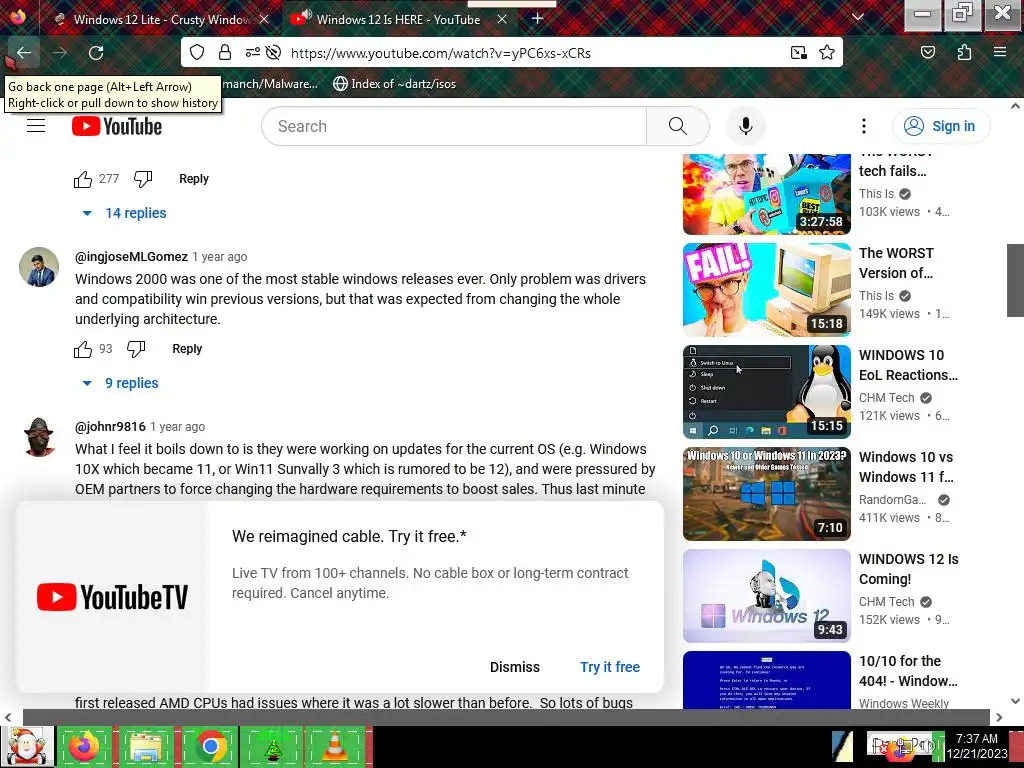Reply to the 277-like comment
Image resolution: width=1024 pixels, height=768 pixels.
[194, 179]
